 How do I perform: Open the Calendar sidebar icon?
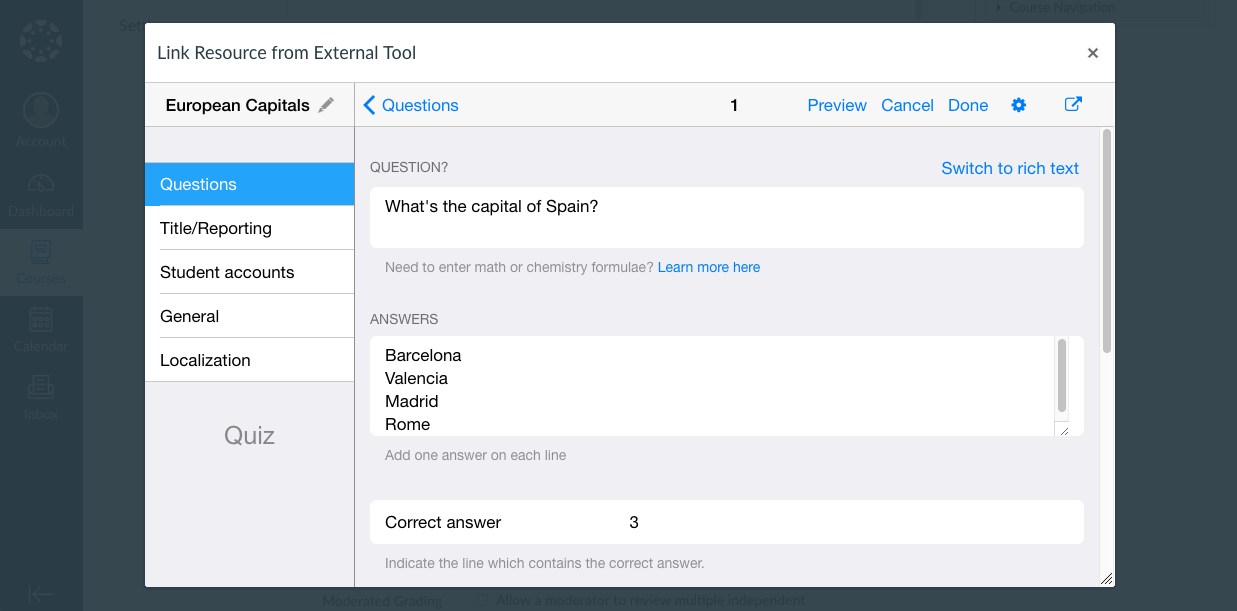41,321
